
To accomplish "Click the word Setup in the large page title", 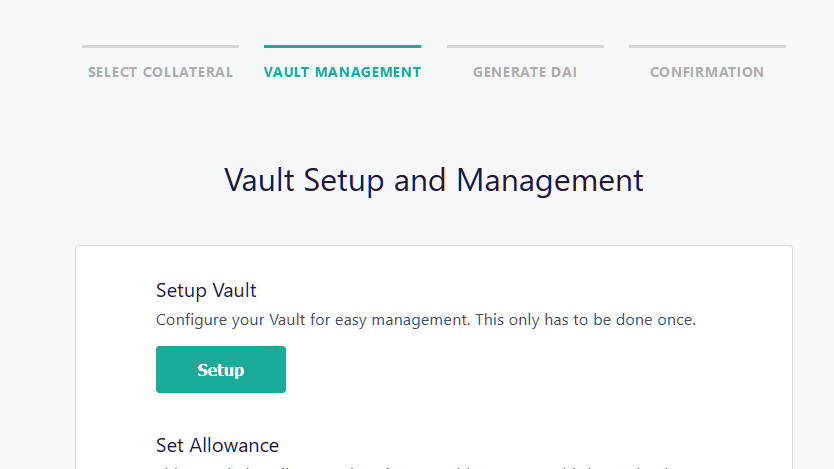I will coord(344,182).
